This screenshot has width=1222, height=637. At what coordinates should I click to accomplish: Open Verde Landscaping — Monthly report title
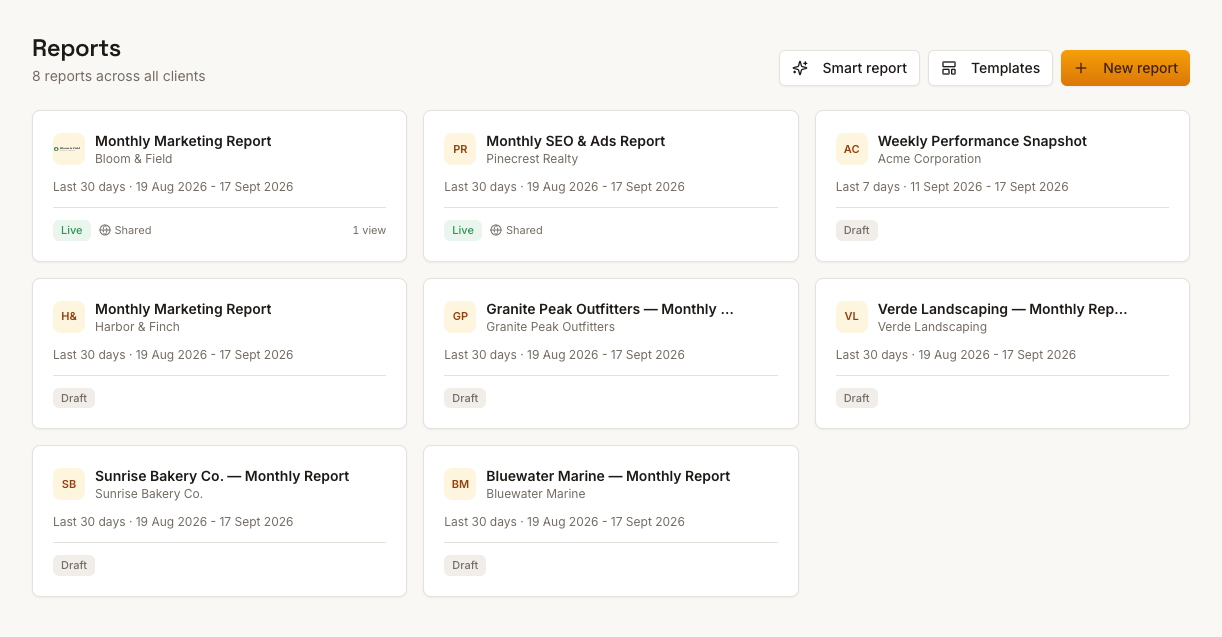tap(1002, 309)
